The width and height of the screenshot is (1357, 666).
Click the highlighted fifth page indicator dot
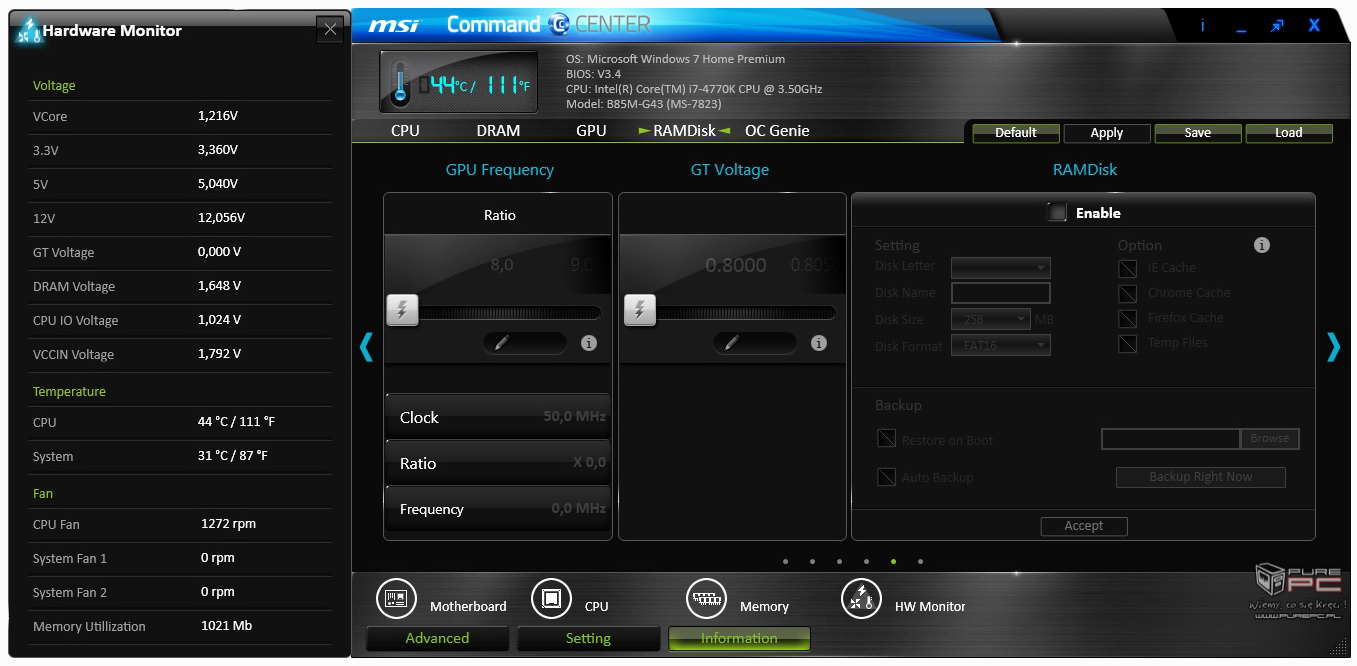pyautogui.click(x=893, y=562)
